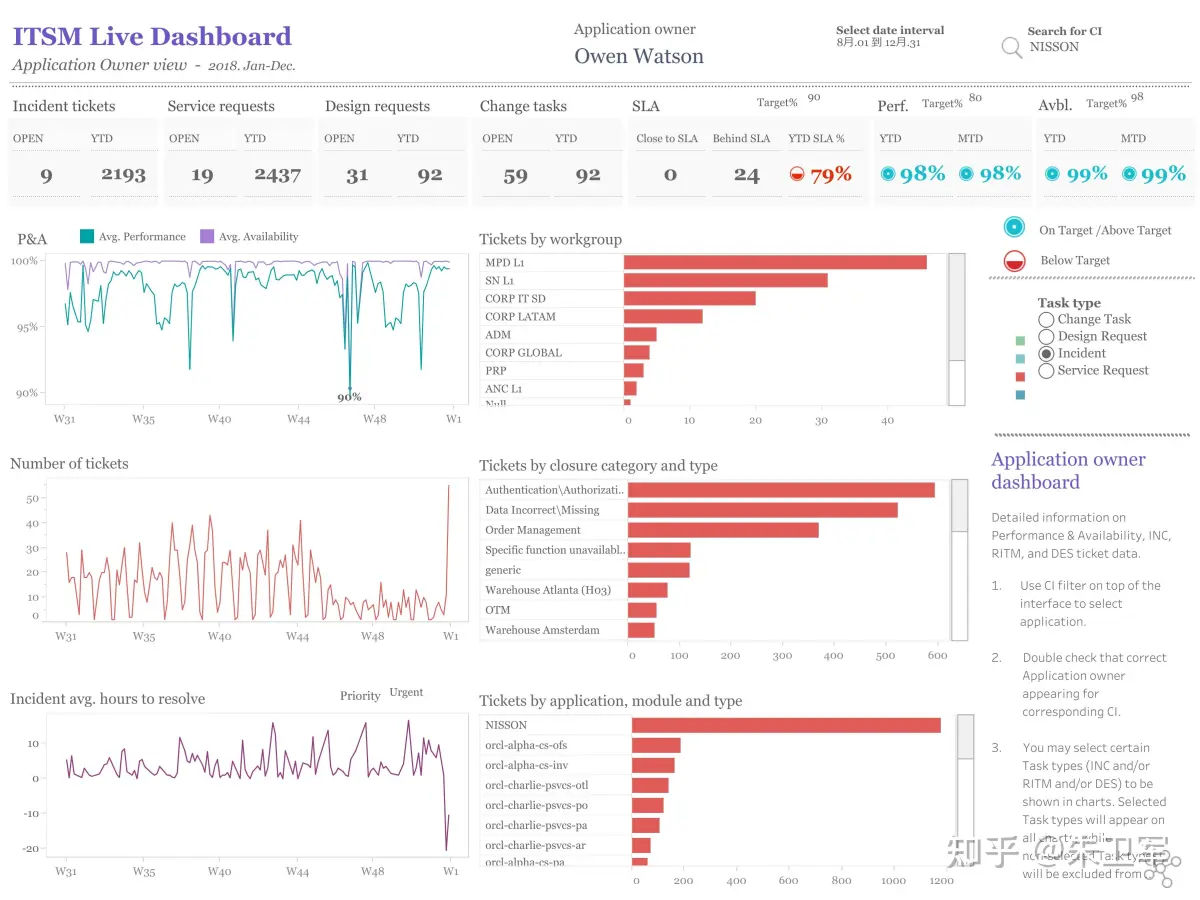
Task: Click the Avg. Performance teal legend swatch
Action: click(x=87, y=237)
